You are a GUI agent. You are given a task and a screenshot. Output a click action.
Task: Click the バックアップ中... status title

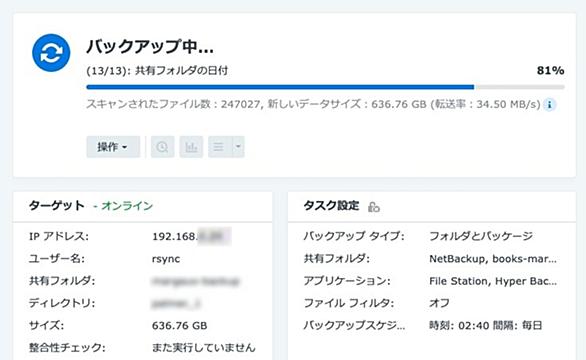coord(150,46)
